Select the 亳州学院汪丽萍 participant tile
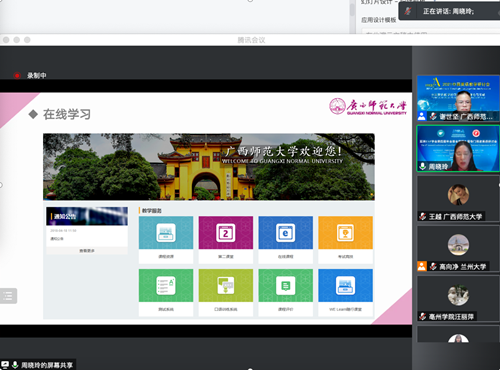500x370 pixels. pyautogui.click(x=458, y=299)
